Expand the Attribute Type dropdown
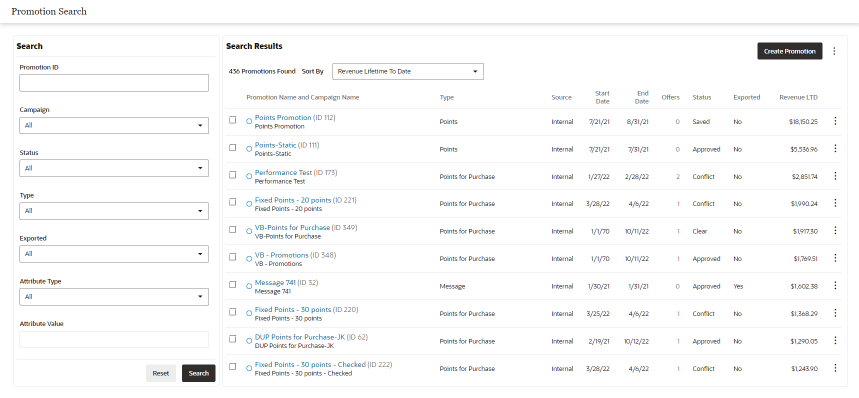The image size is (859, 398). pos(114,297)
